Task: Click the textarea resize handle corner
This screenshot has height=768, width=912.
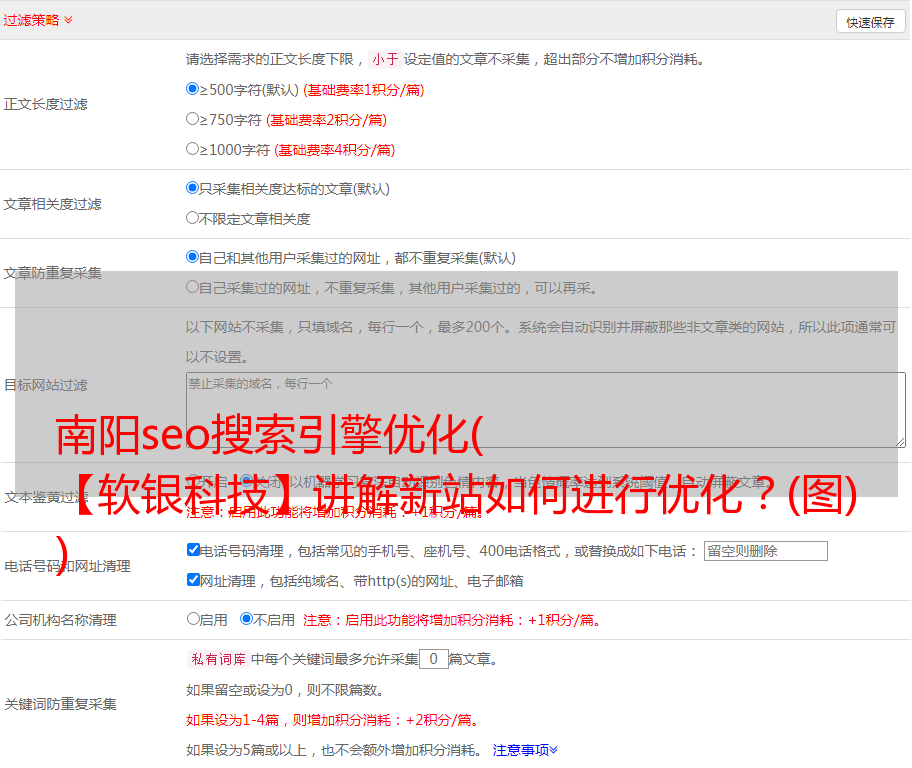Action: (x=900, y=442)
